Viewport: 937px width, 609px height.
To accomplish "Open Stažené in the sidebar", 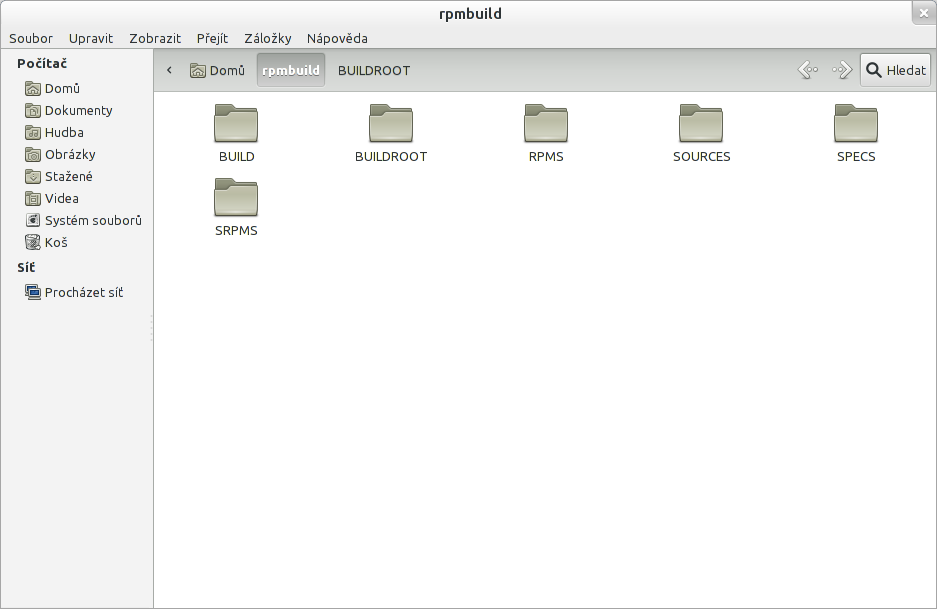I will 68,176.
